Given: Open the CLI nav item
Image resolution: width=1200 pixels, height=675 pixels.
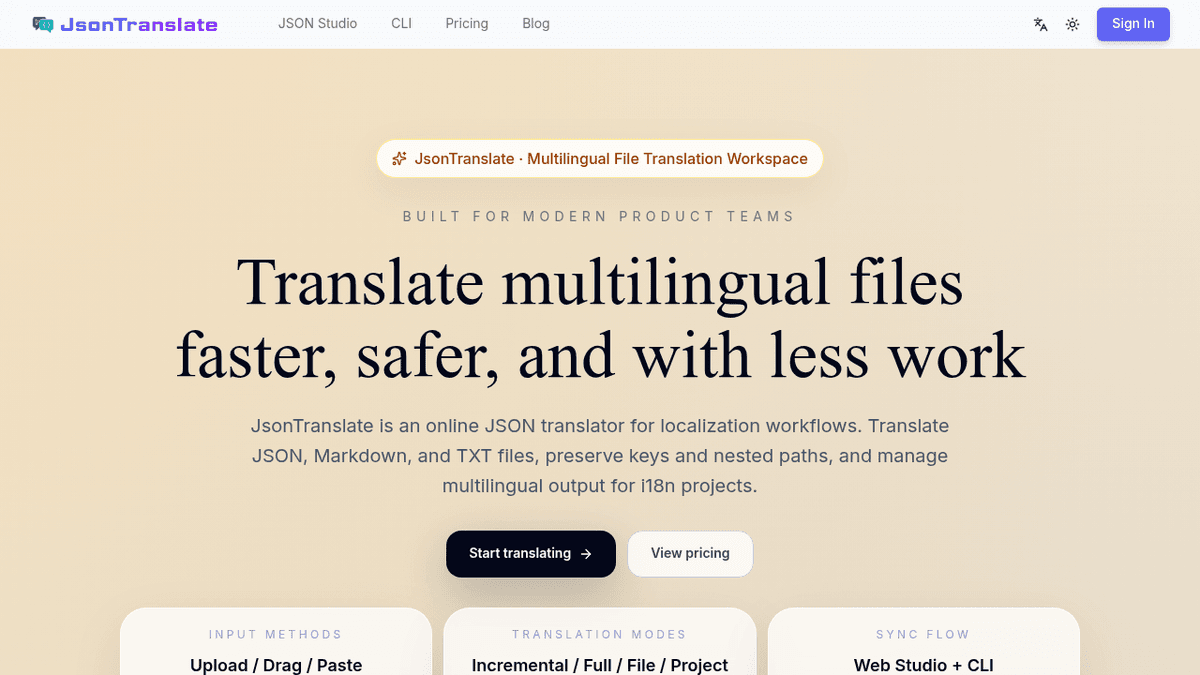Looking at the screenshot, I should pyautogui.click(x=401, y=23).
